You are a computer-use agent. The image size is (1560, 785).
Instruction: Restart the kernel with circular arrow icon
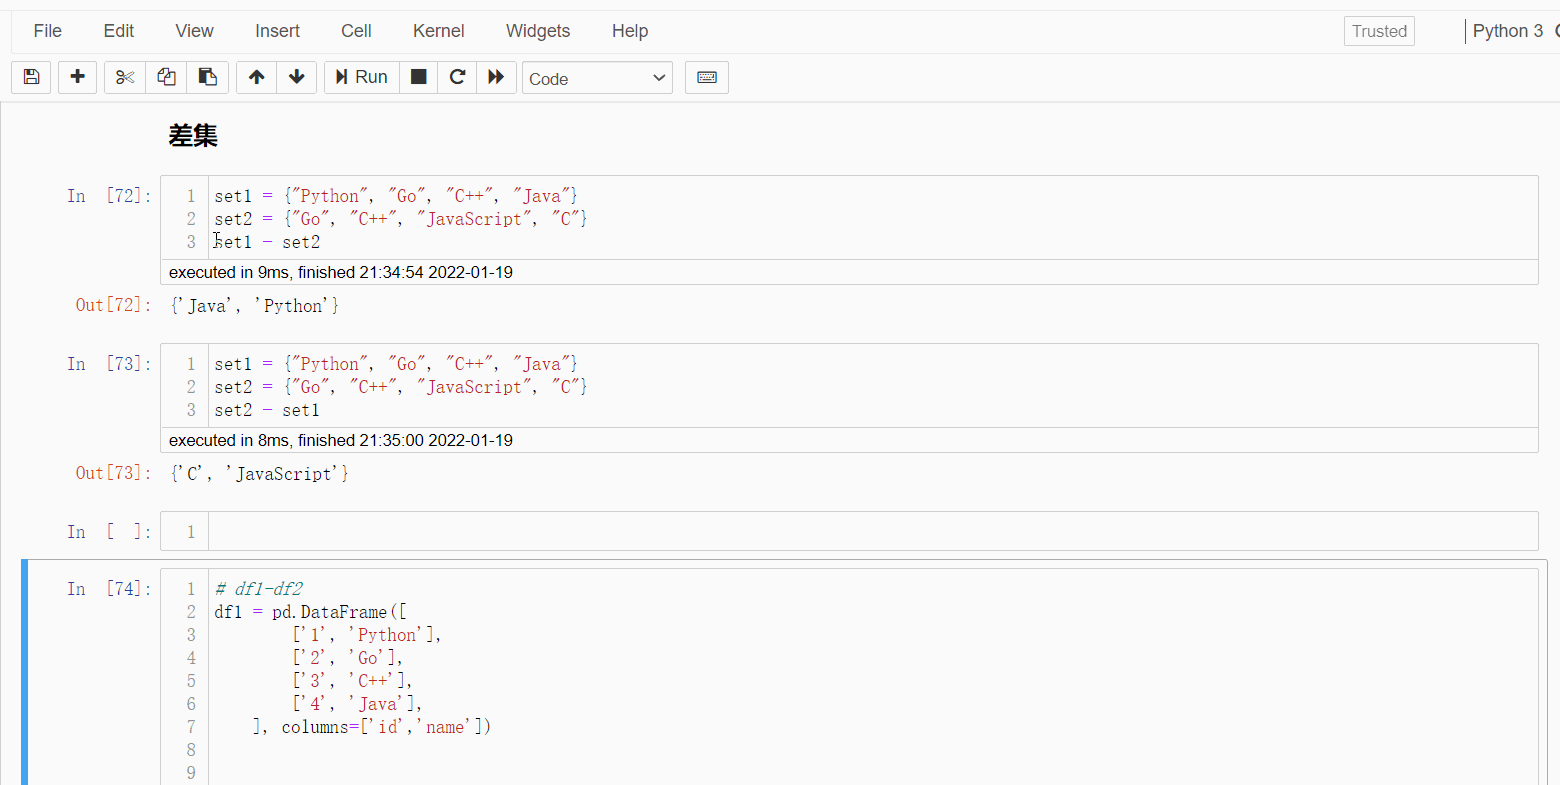[x=457, y=77]
